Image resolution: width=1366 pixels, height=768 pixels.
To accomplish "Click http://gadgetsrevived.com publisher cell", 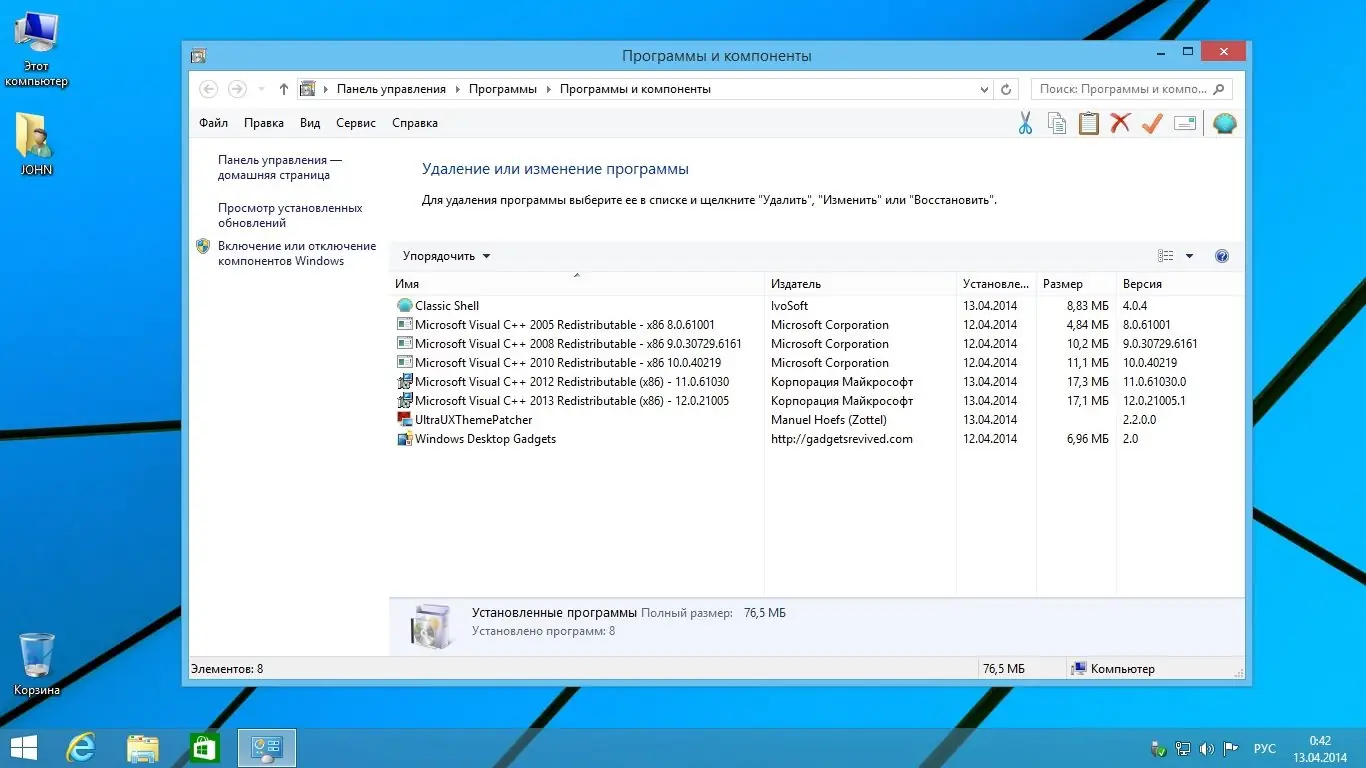I will point(842,439).
